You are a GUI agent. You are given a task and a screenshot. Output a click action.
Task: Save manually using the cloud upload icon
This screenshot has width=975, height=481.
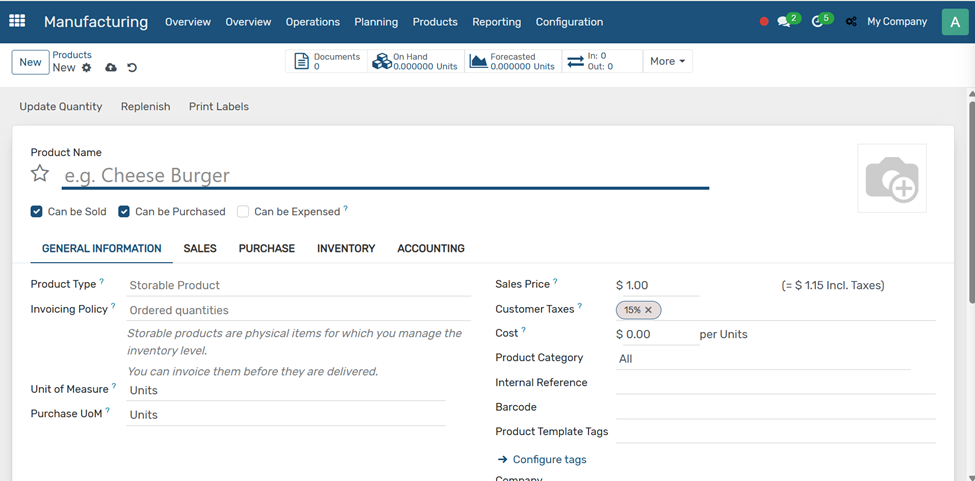[x=111, y=68]
